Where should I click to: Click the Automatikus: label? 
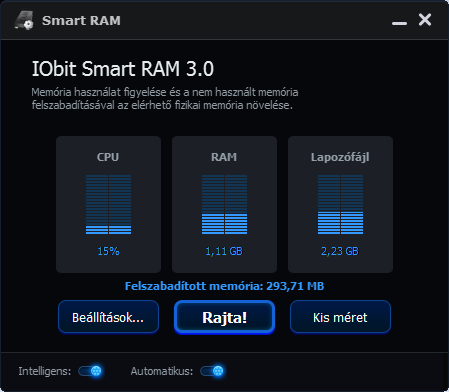point(162,371)
